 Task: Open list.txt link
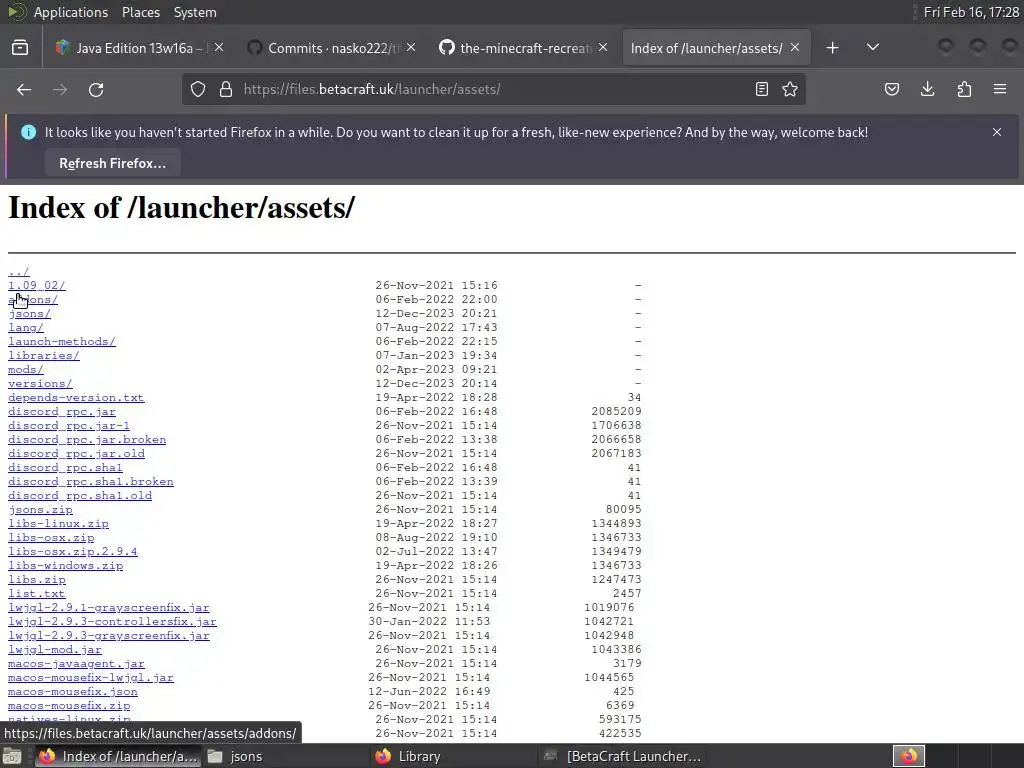37,594
